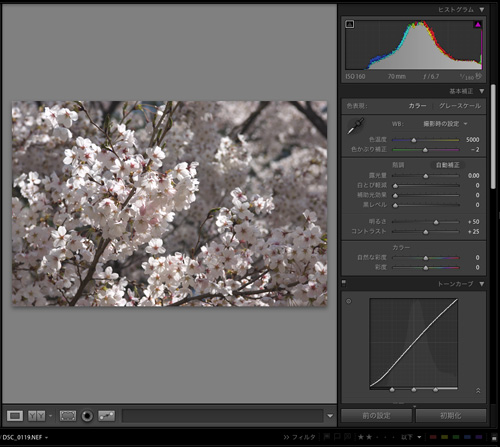Viewport: 500px width, 447px height.
Task: Open the 以下 rating comparison dropdown
Action: pyautogui.click(x=411, y=437)
